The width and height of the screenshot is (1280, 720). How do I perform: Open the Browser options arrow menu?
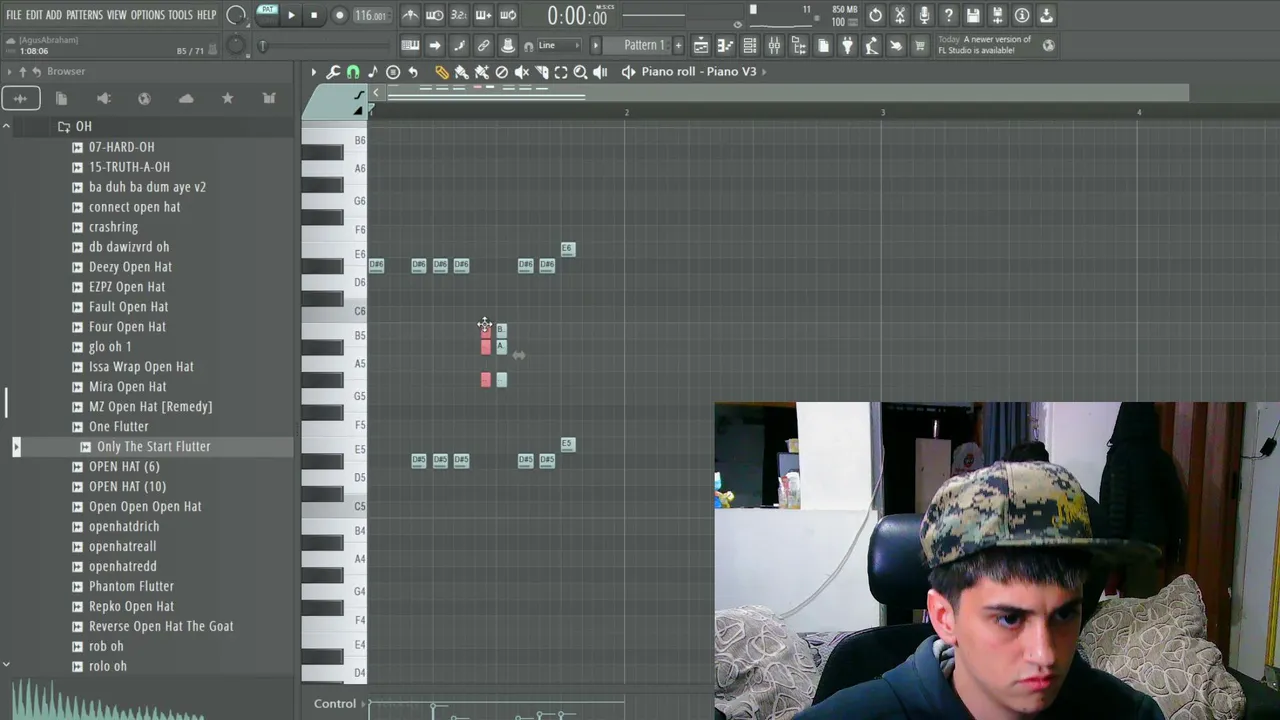point(9,72)
